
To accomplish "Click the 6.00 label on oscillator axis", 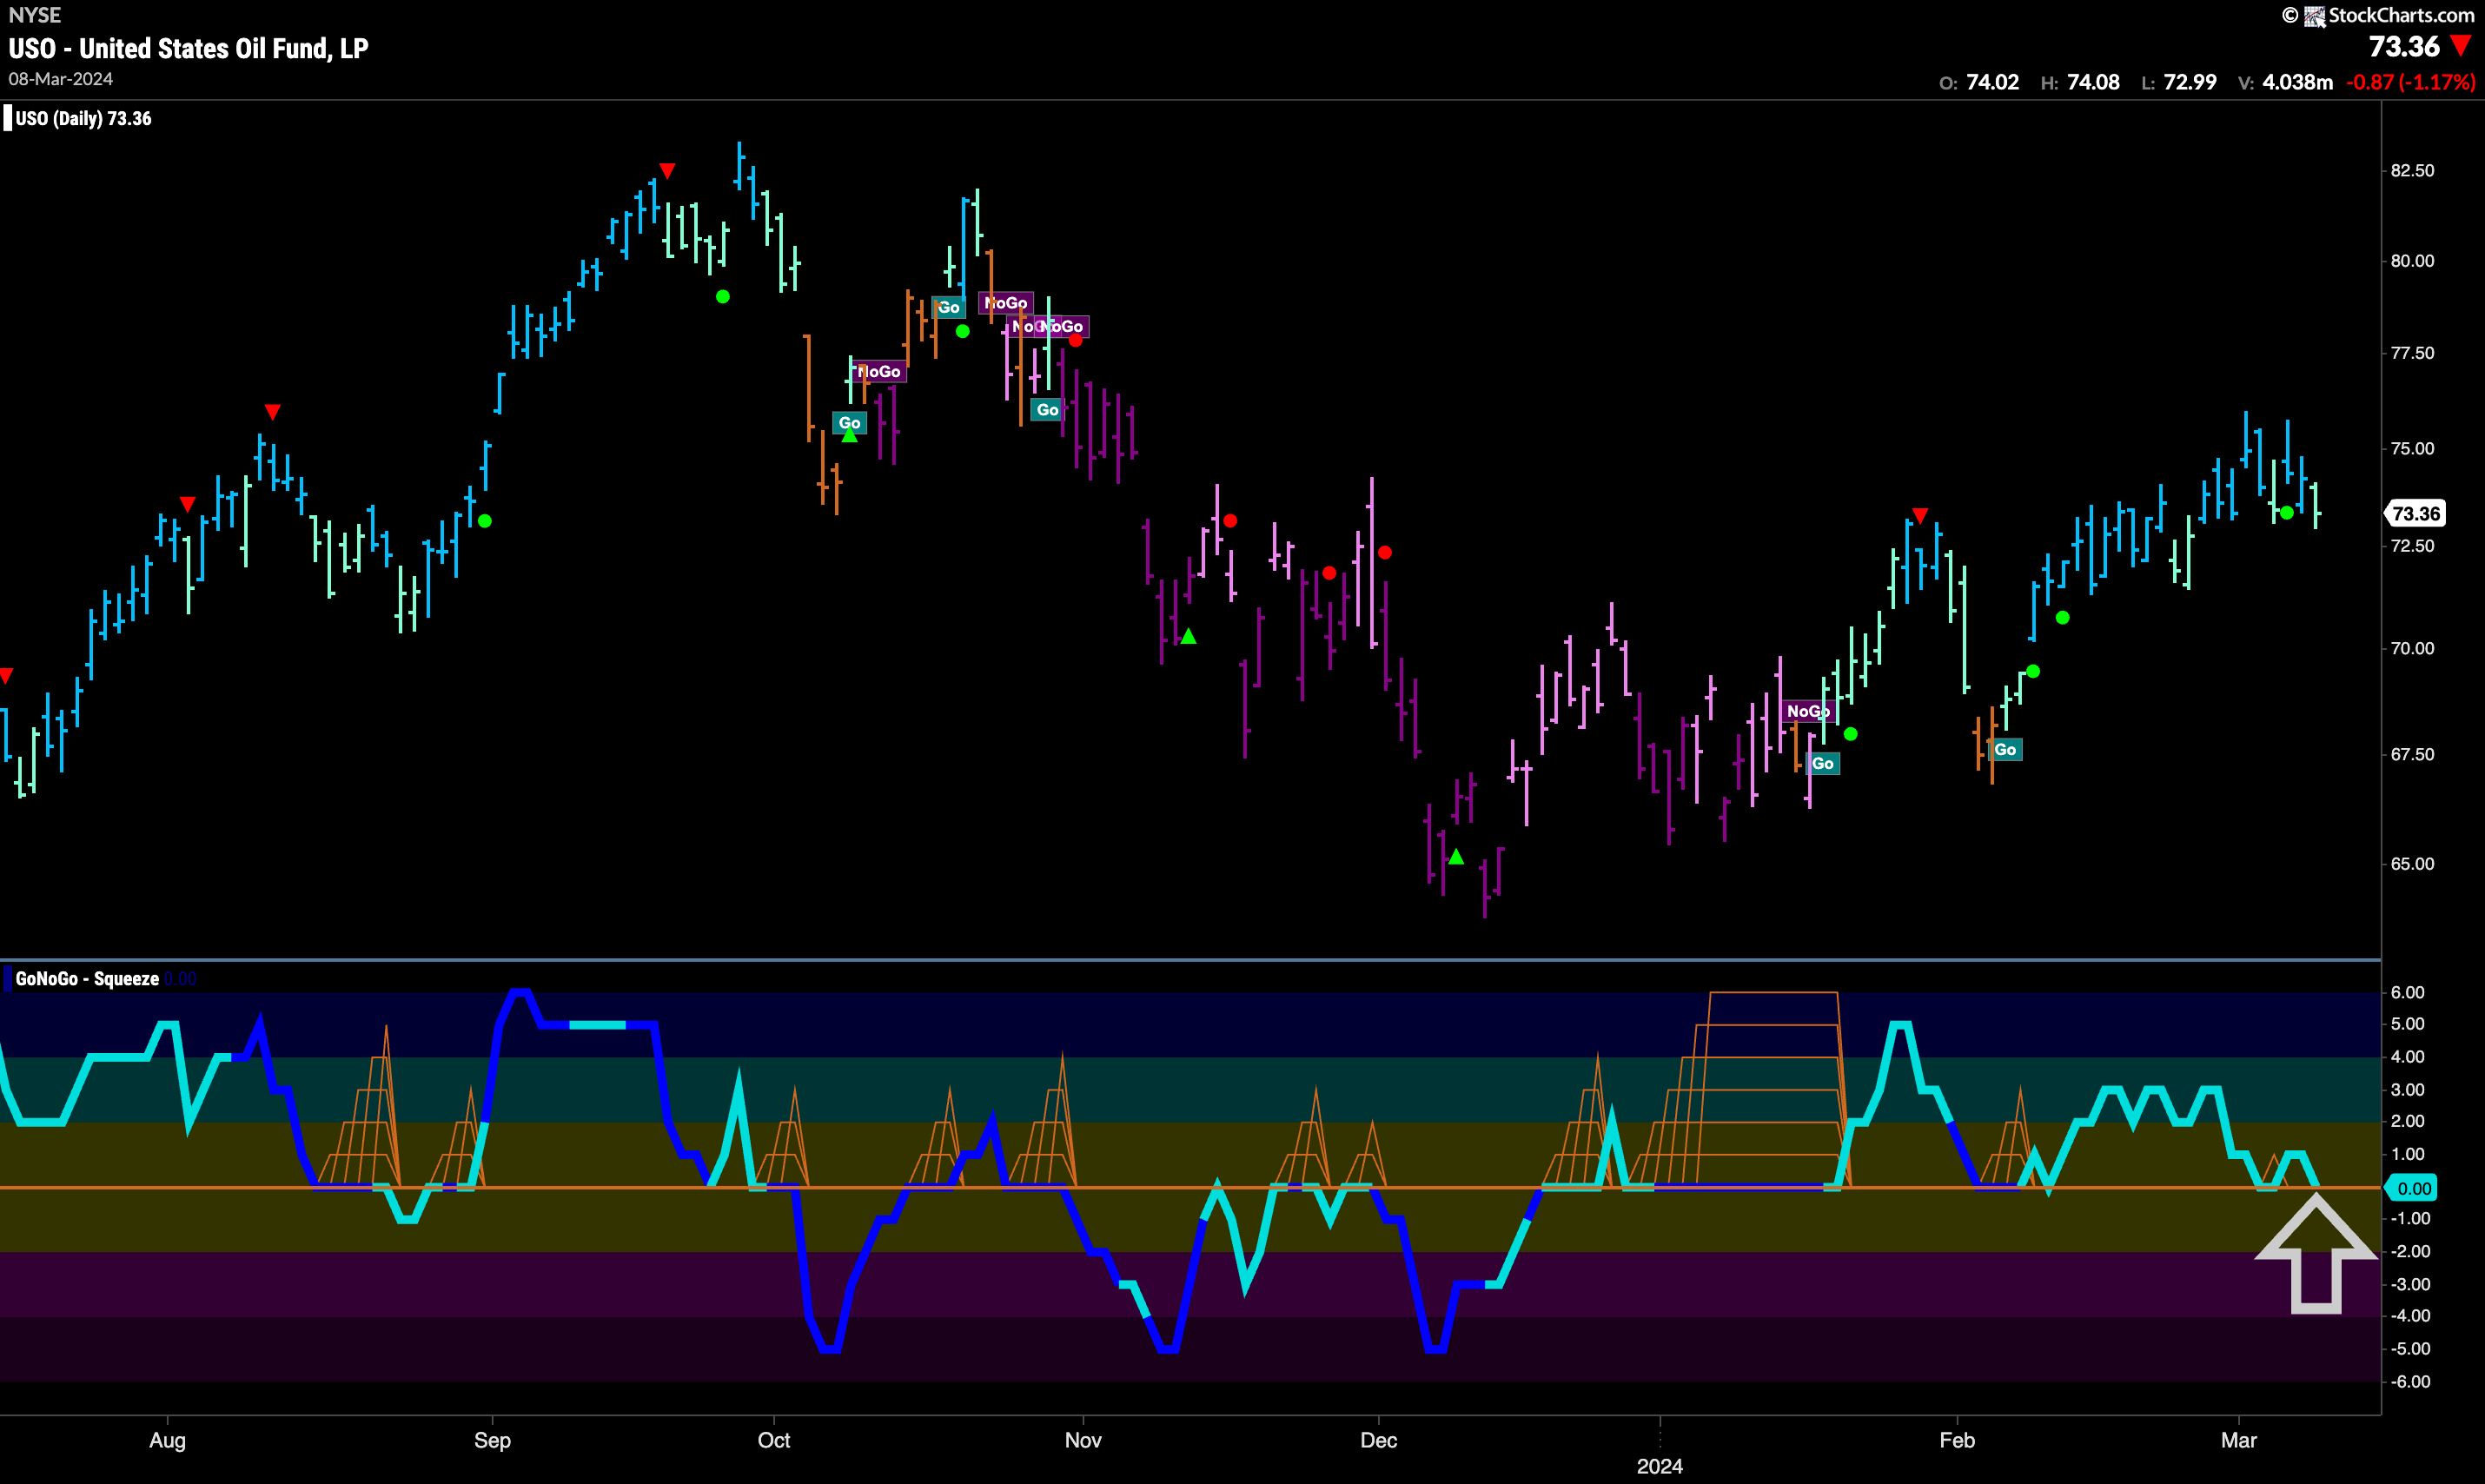I will point(2408,992).
